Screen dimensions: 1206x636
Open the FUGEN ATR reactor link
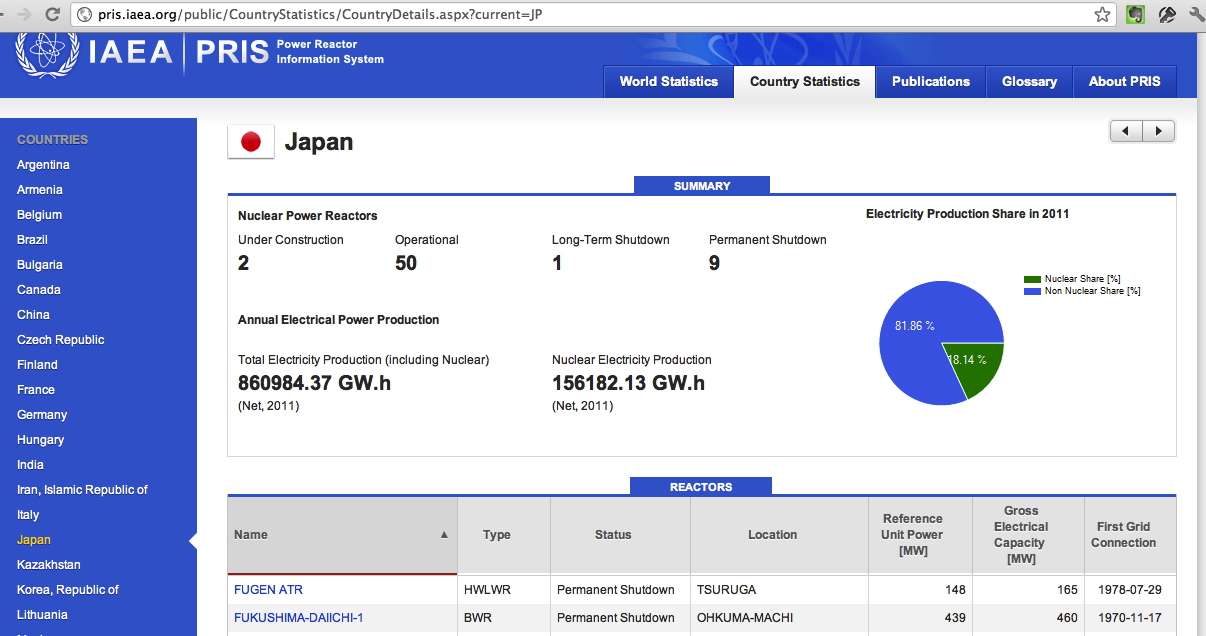click(268, 590)
